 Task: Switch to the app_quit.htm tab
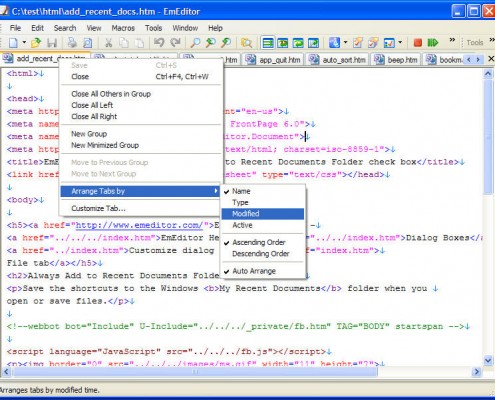coord(273,60)
